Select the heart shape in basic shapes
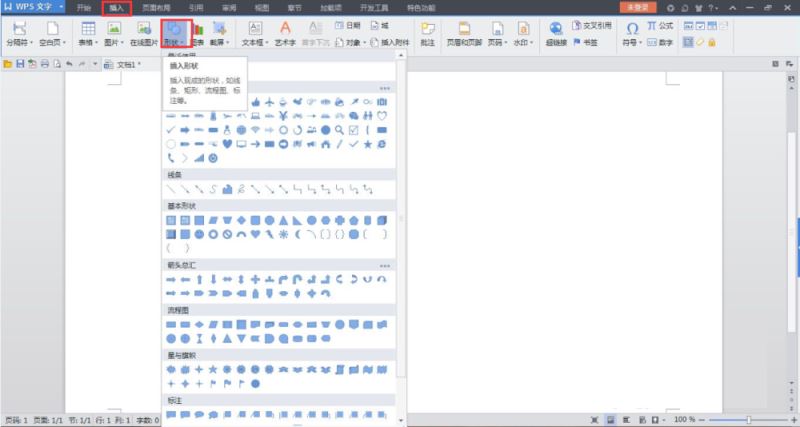Image resolution: width=800 pixels, height=427 pixels. click(x=256, y=234)
